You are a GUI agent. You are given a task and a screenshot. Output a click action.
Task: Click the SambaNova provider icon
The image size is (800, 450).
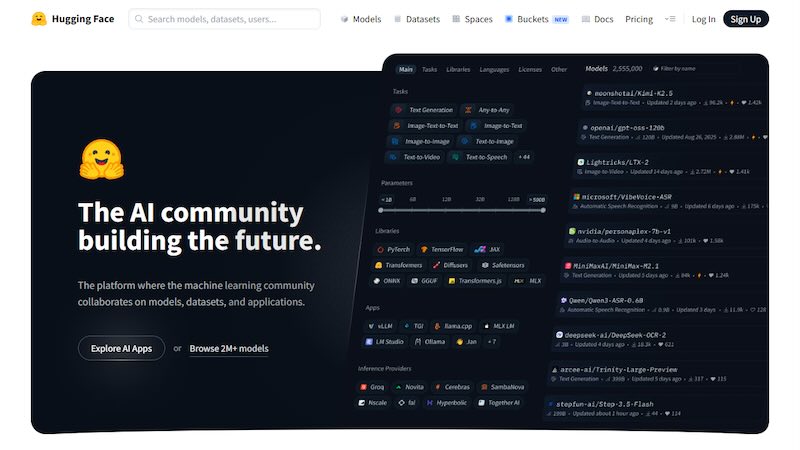[484, 387]
